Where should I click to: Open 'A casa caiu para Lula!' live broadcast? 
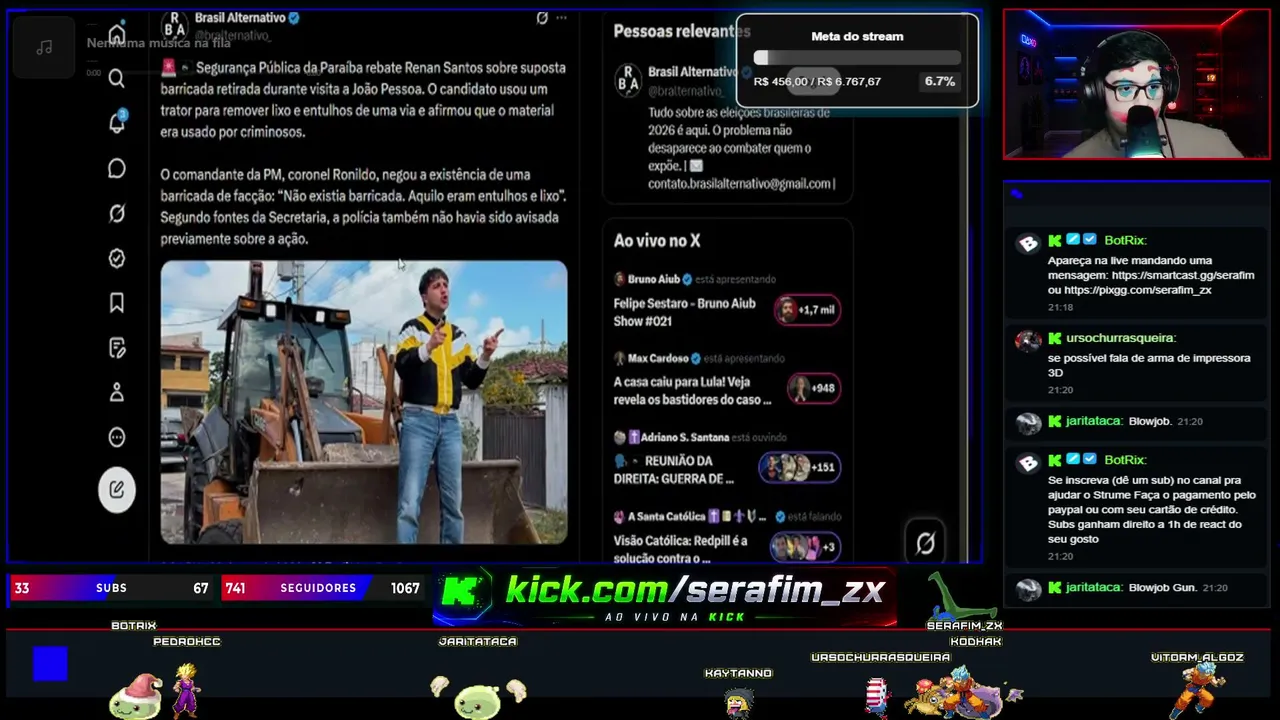pos(693,391)
